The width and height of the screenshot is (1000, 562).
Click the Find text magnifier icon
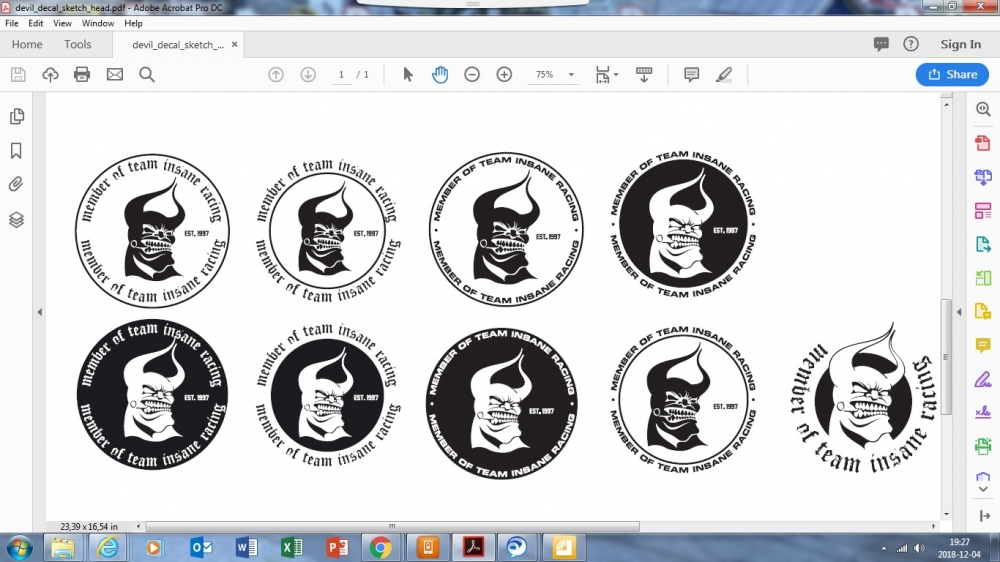(147, 75)
